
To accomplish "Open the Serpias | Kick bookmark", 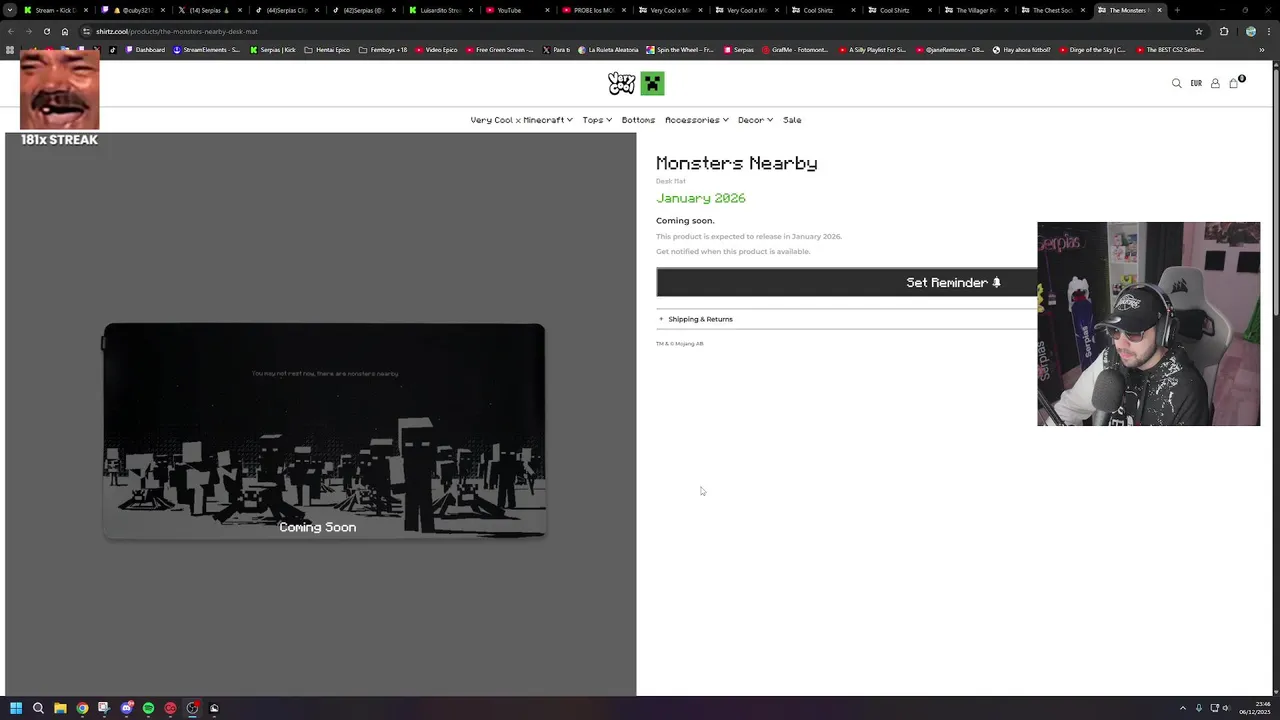I will click(273, 50).
